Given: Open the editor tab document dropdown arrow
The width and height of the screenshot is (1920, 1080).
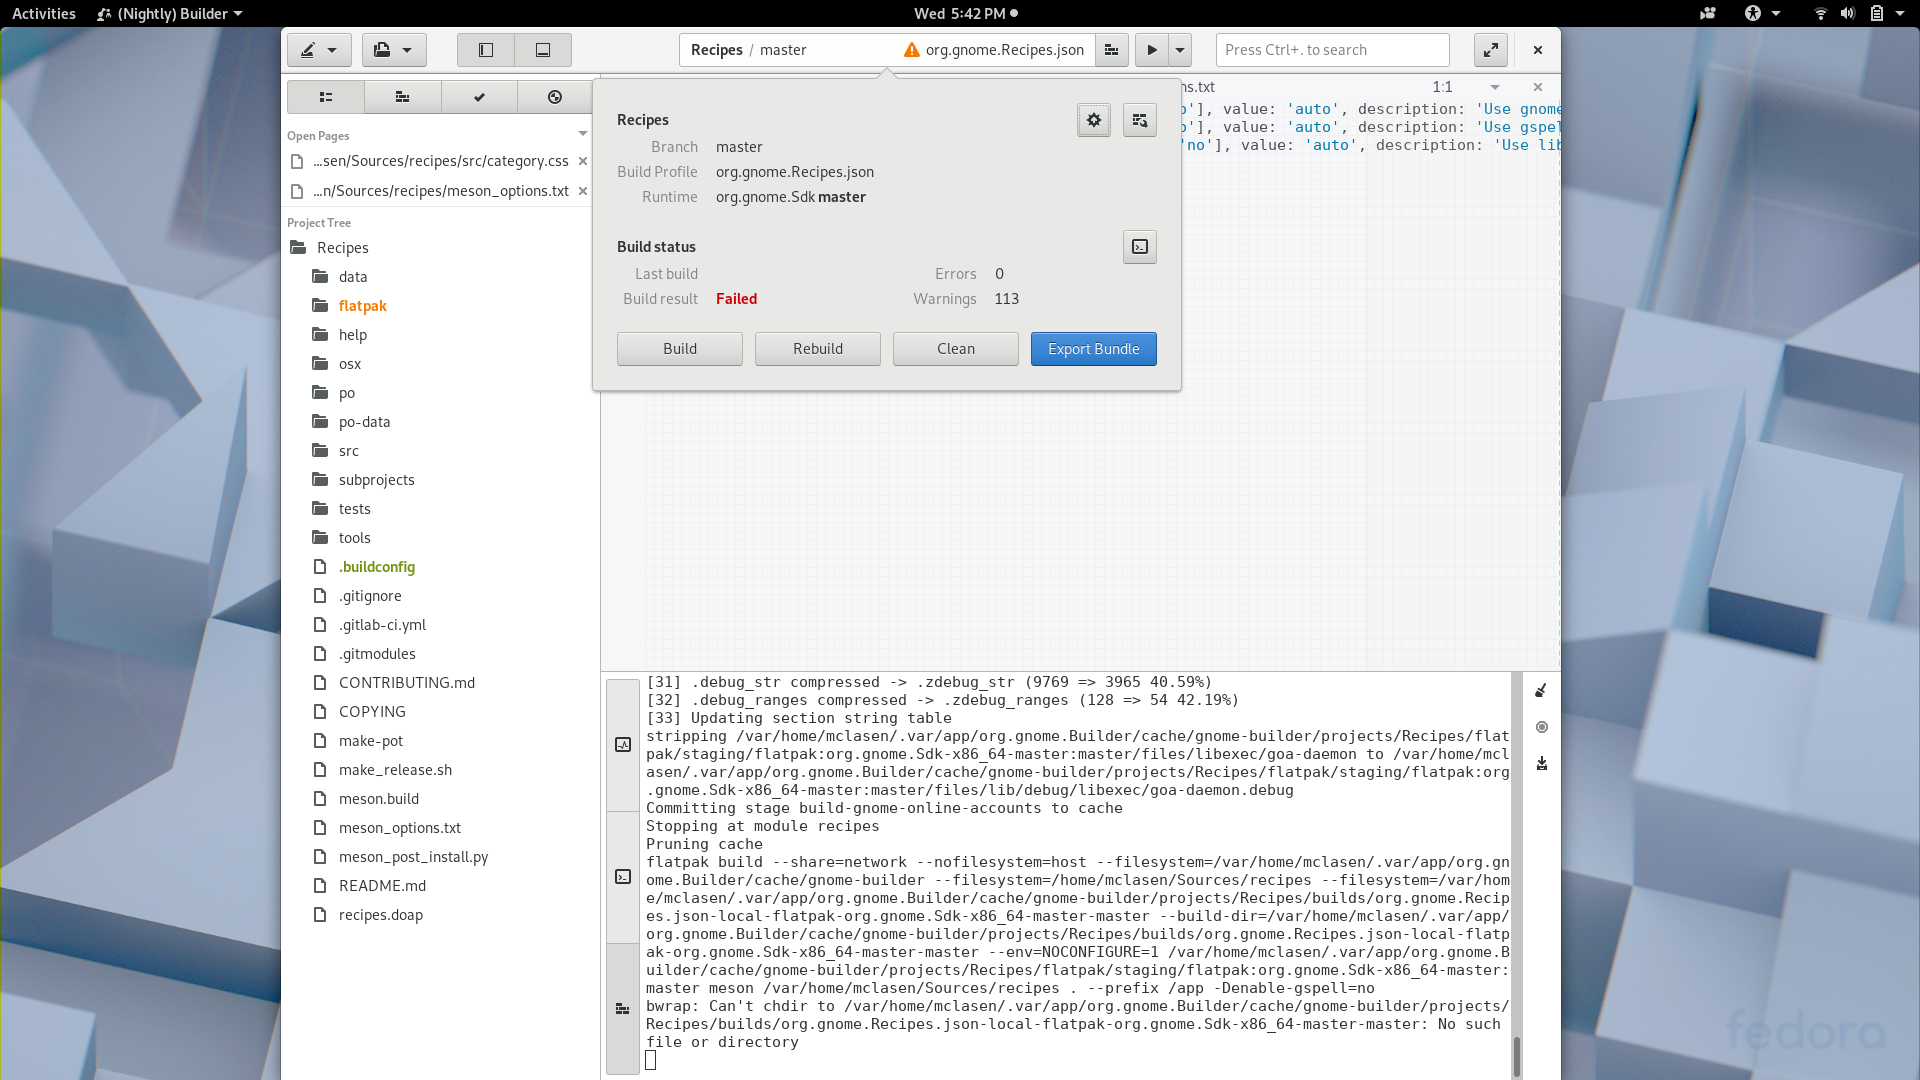Looking at the screenshot, I should [x=1495, y=87].
